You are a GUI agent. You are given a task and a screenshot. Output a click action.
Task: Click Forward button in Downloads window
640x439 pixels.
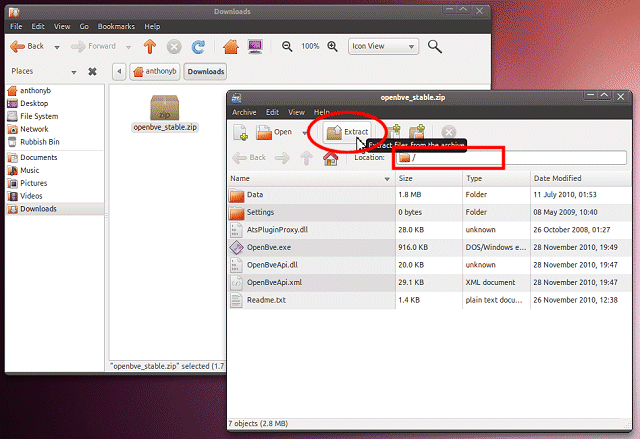[x=93, y=47]
